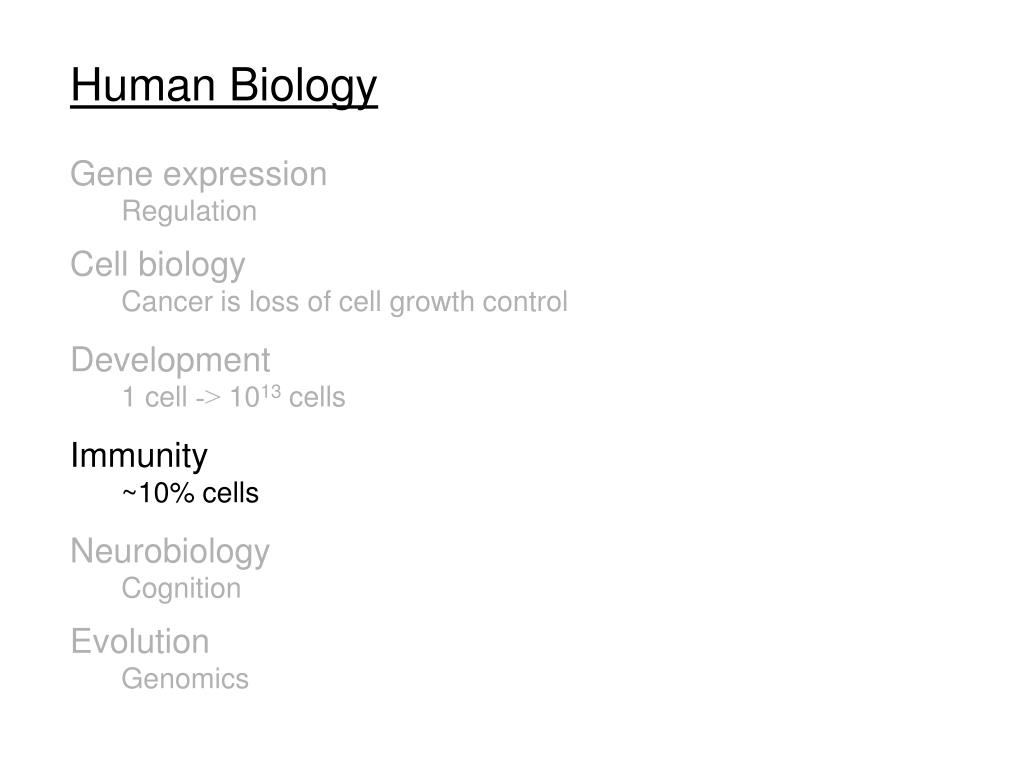Click Cancer is loss of cell growth control

tap(345, 302)
